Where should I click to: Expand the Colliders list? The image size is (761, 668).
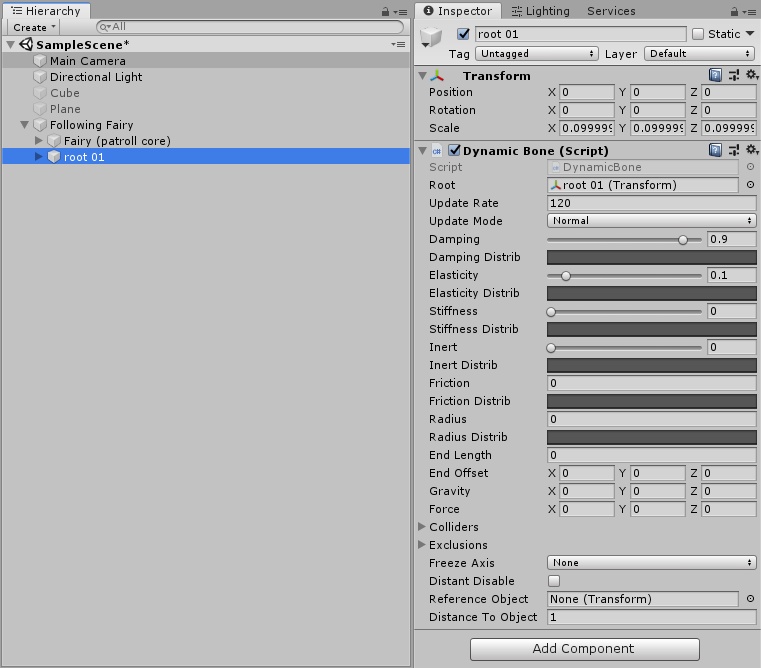pyautogui.click(x=422, y=526)
